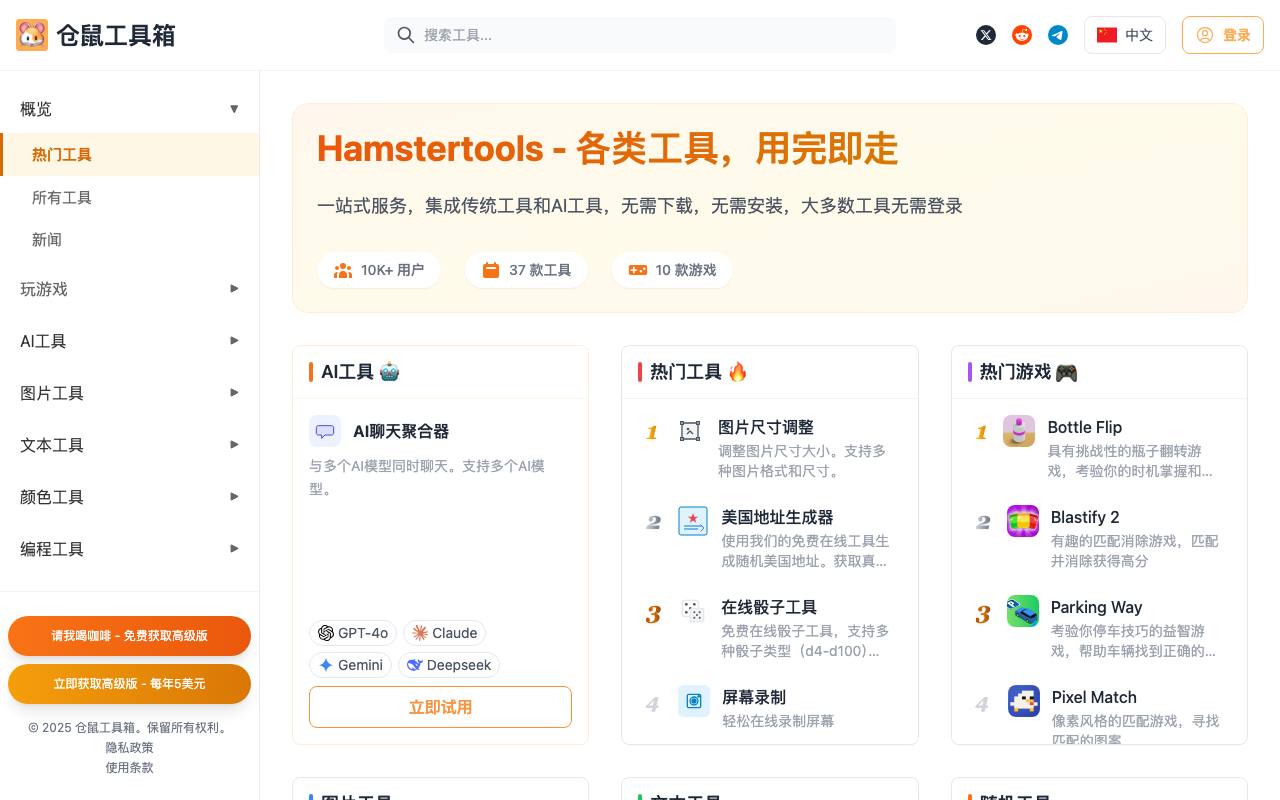Open the 屏幕录制 tool title
Image resolution: width=1280 pixels, height=800 pixels.
(754, 697)
